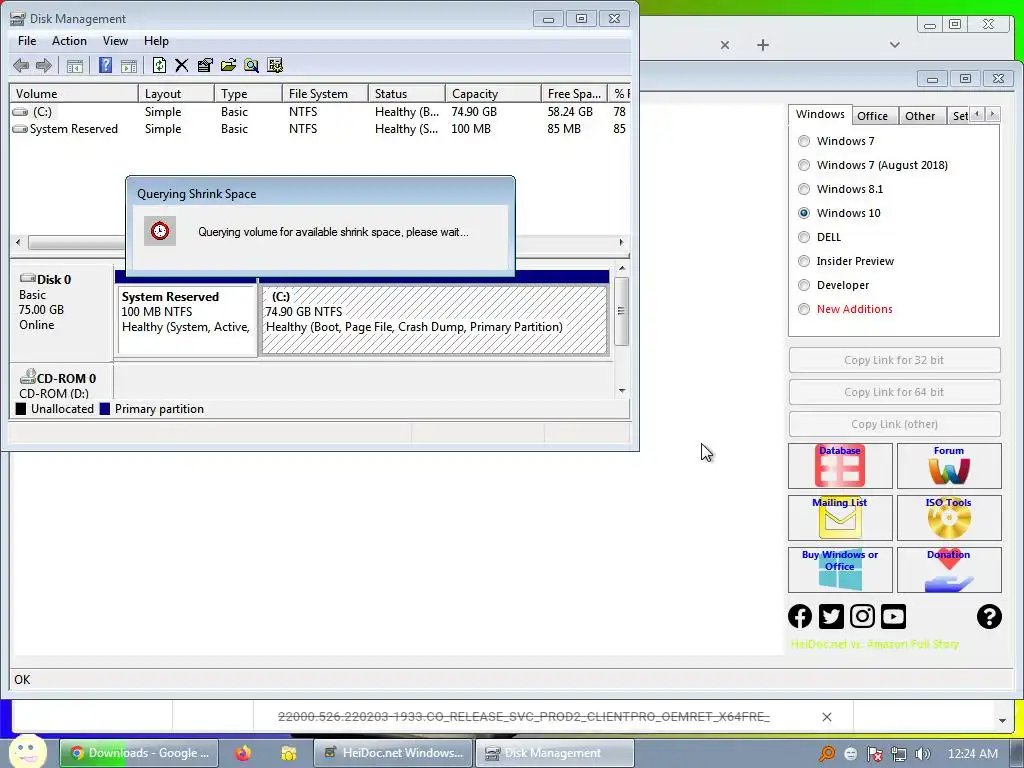Switch to the Windows tab in HeiDoc
The height and width of the screenshot is (768, 1024).
(820, 114)
